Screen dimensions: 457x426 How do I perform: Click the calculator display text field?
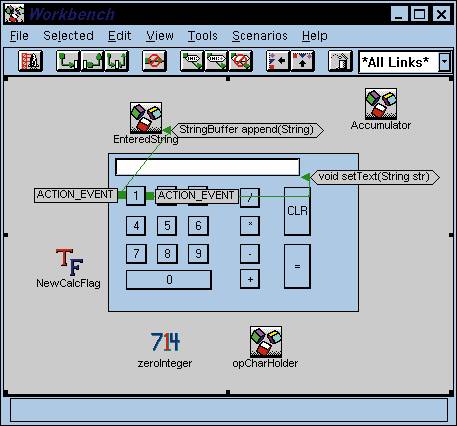[207, 167]
